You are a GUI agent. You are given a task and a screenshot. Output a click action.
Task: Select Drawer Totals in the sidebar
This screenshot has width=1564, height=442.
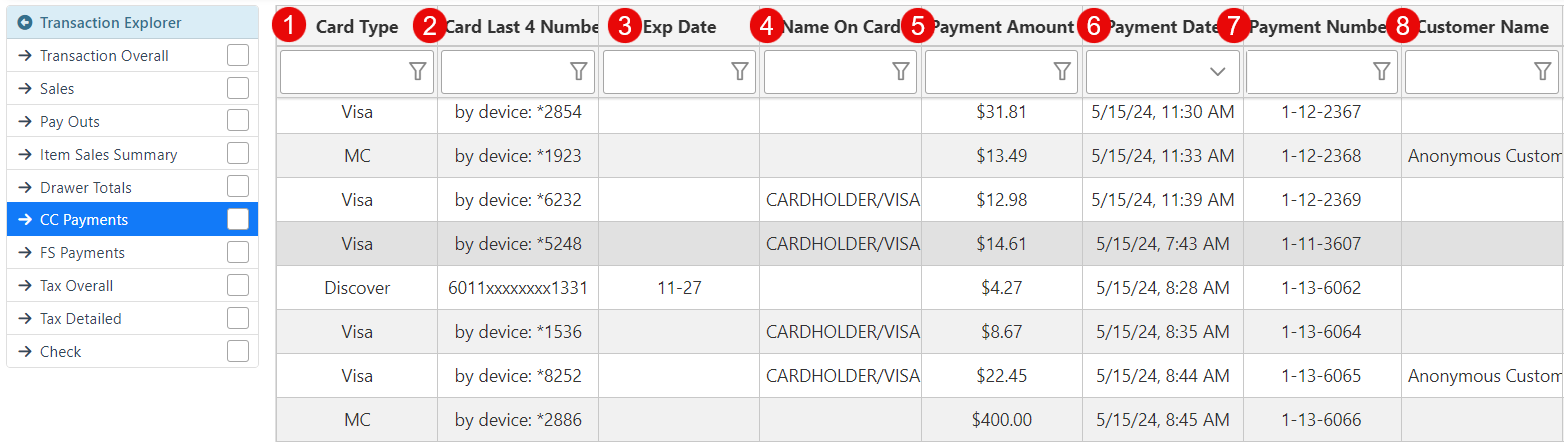pyautogui.click(x=85, y=188)
